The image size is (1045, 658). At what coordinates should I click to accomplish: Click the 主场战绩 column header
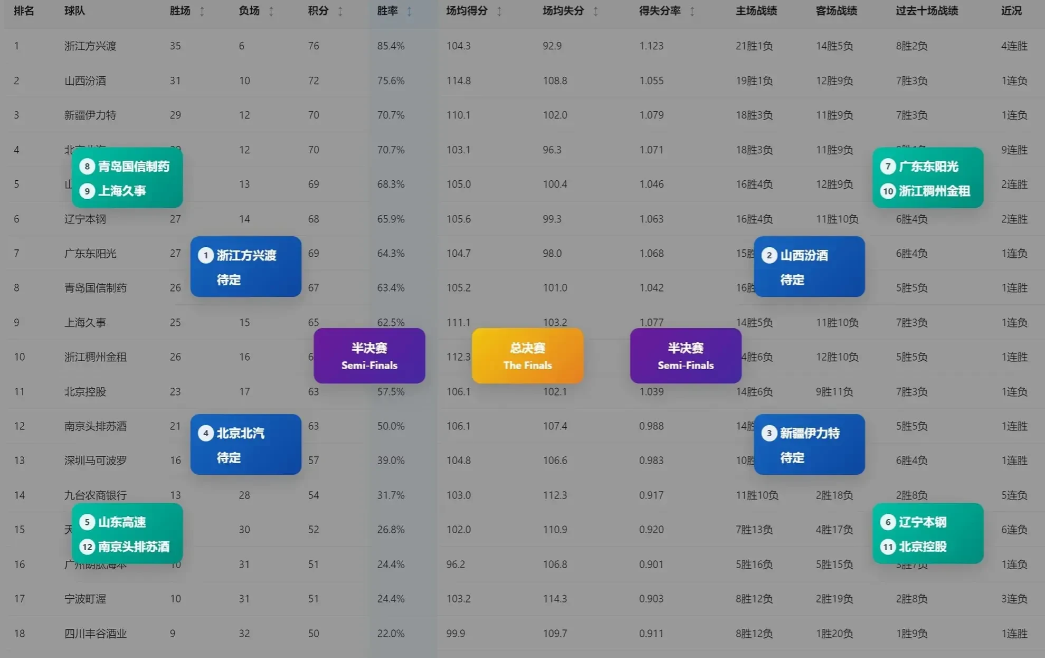(x=756, y=11)
